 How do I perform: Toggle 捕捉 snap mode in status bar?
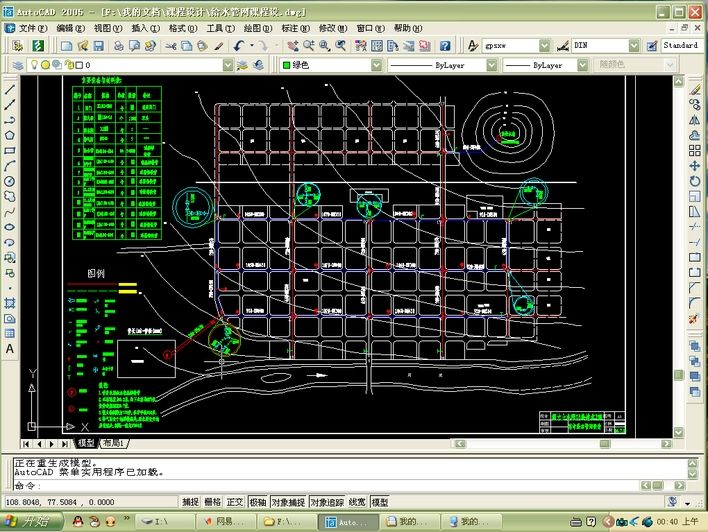point(190,502)
